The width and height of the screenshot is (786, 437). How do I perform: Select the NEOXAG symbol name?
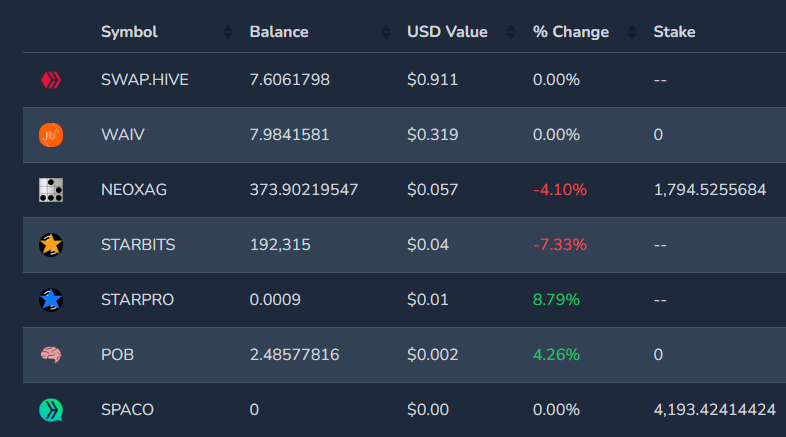[134, 190]
